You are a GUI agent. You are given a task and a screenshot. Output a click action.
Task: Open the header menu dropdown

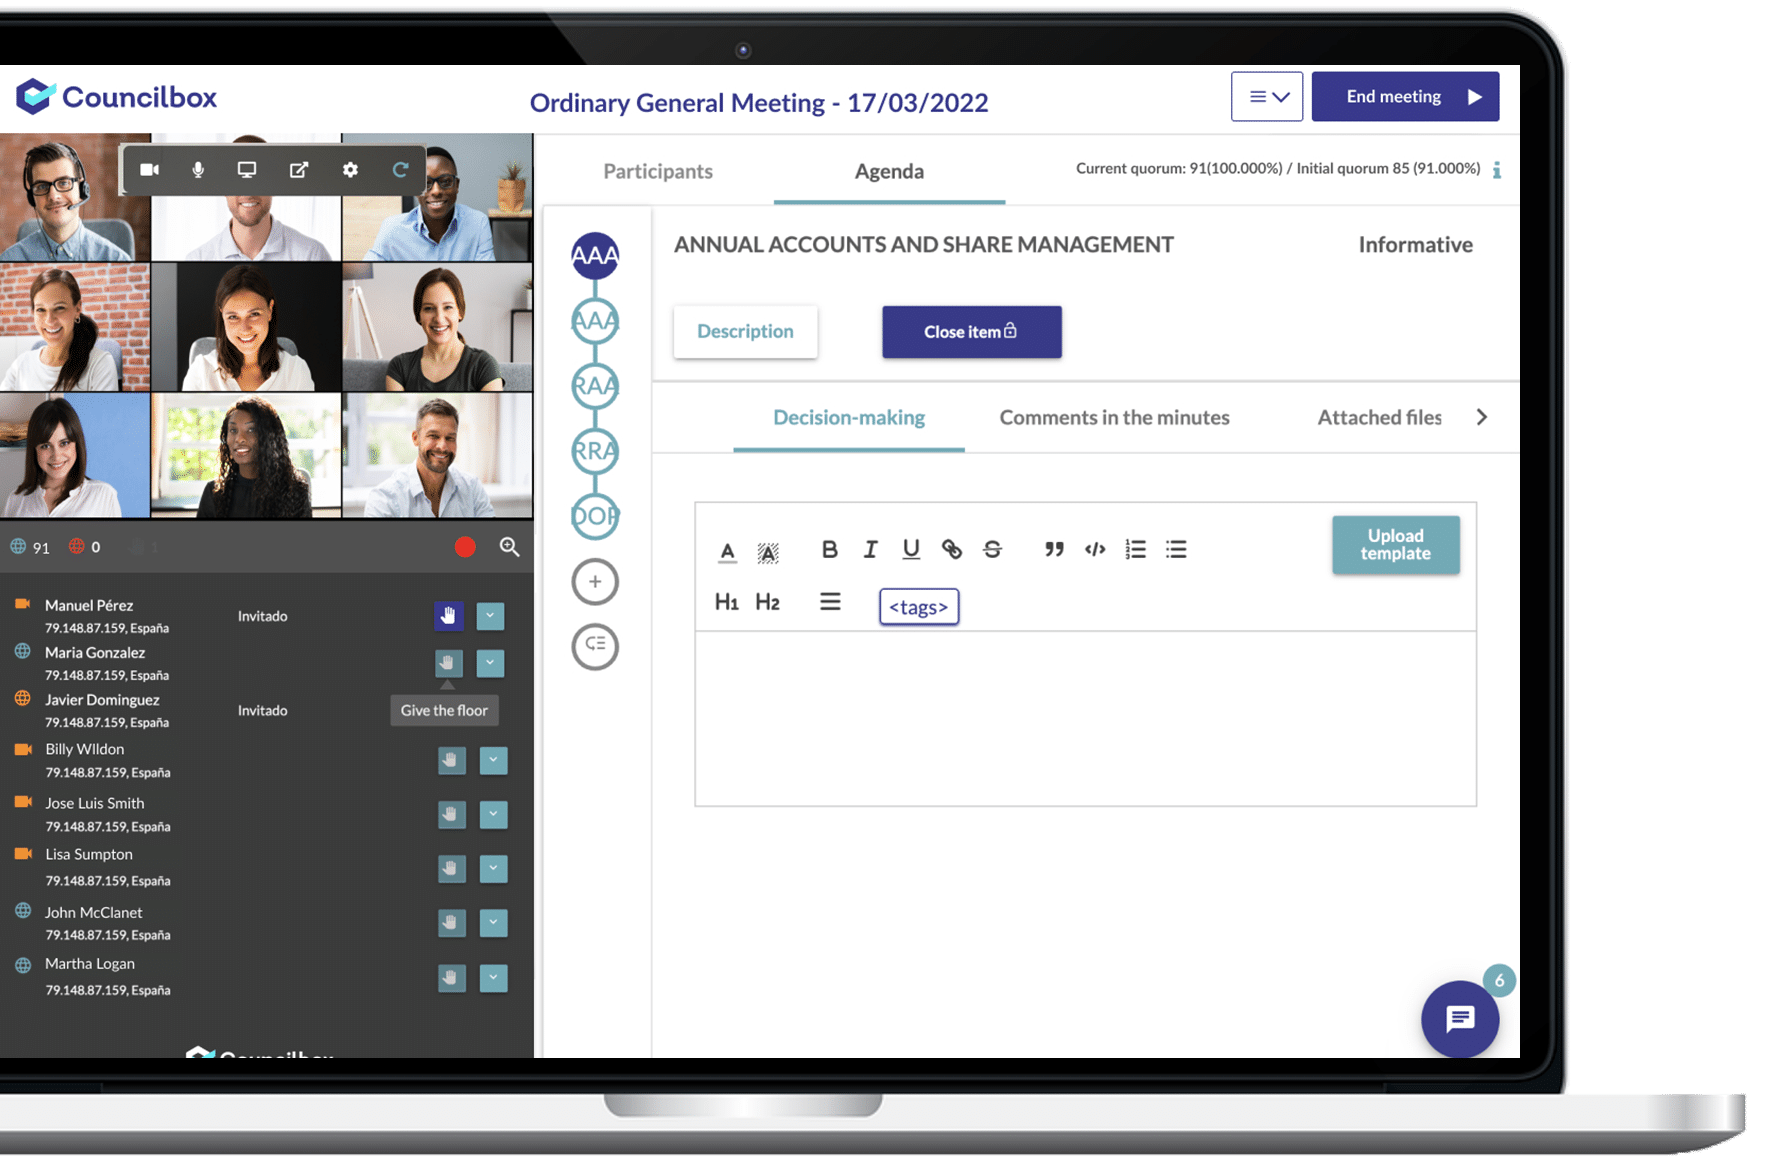tap(1266, 97)
